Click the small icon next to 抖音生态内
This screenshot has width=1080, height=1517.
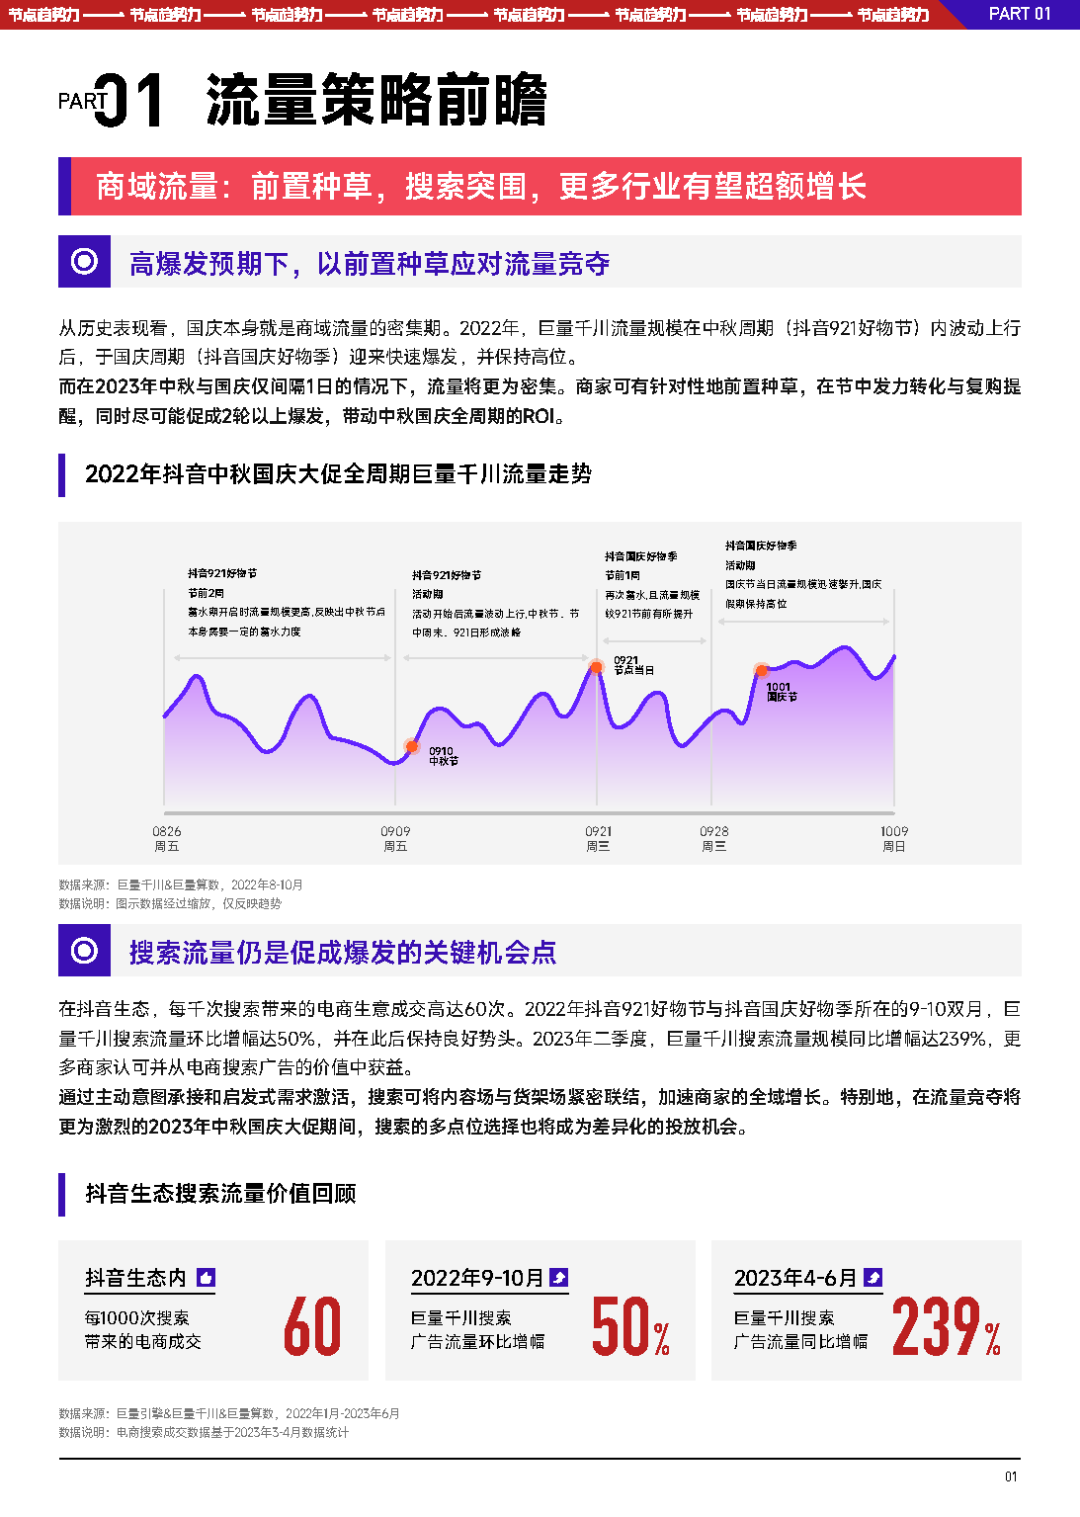[206, 1278]
